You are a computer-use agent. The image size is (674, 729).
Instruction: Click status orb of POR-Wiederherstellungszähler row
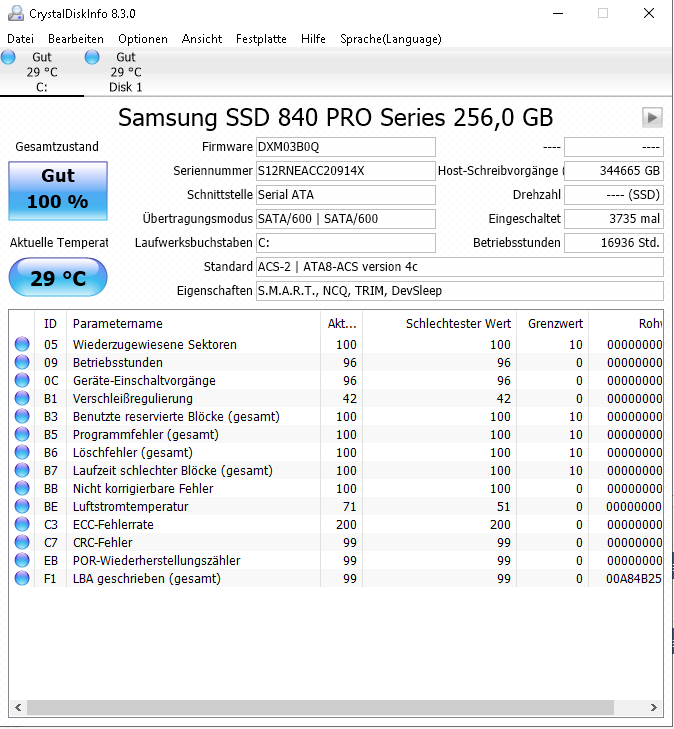(22, 560)
